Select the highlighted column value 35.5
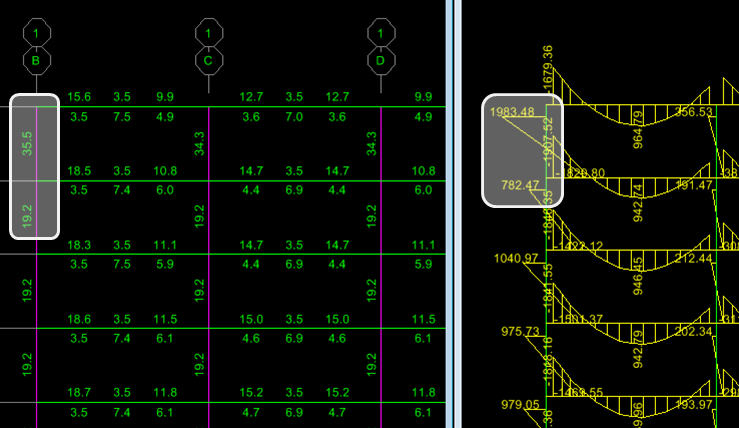The image size is (739, 428). [x=26, y=143]
